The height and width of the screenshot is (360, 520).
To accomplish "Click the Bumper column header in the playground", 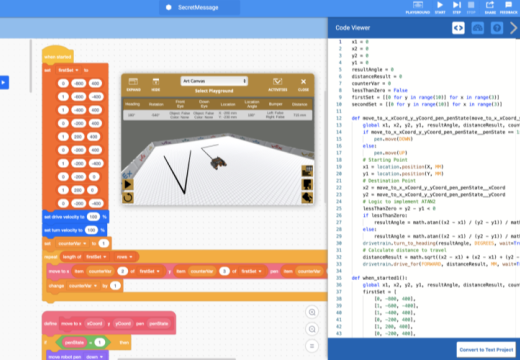I will pos(275,104).
